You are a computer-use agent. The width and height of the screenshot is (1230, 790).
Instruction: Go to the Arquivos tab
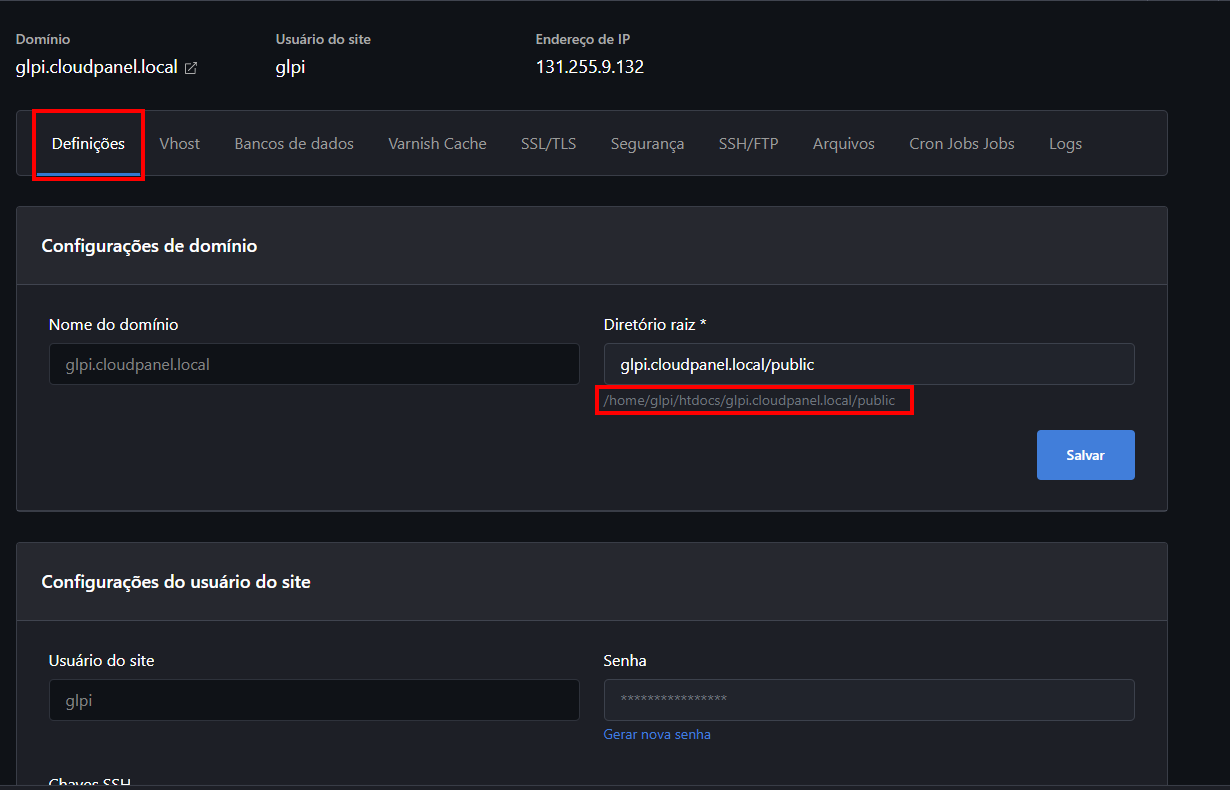pyautogui.click(x=843, y=144)
